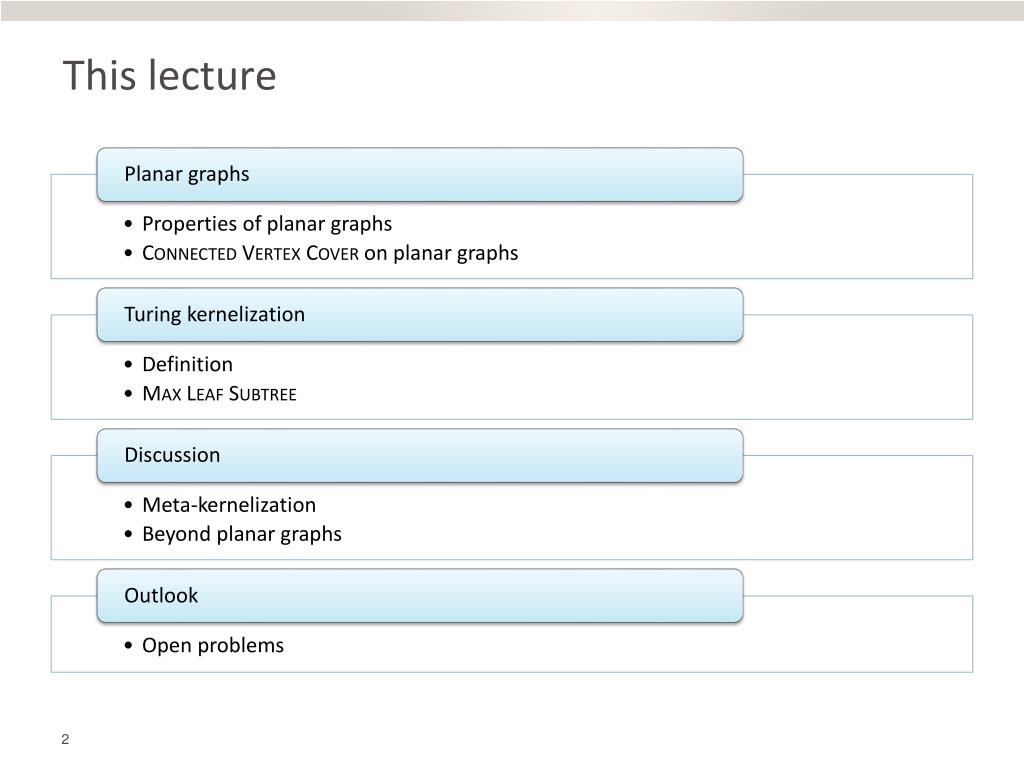Click the gray header bar at top
This screenshot has width=1024, height=768.
512,10
